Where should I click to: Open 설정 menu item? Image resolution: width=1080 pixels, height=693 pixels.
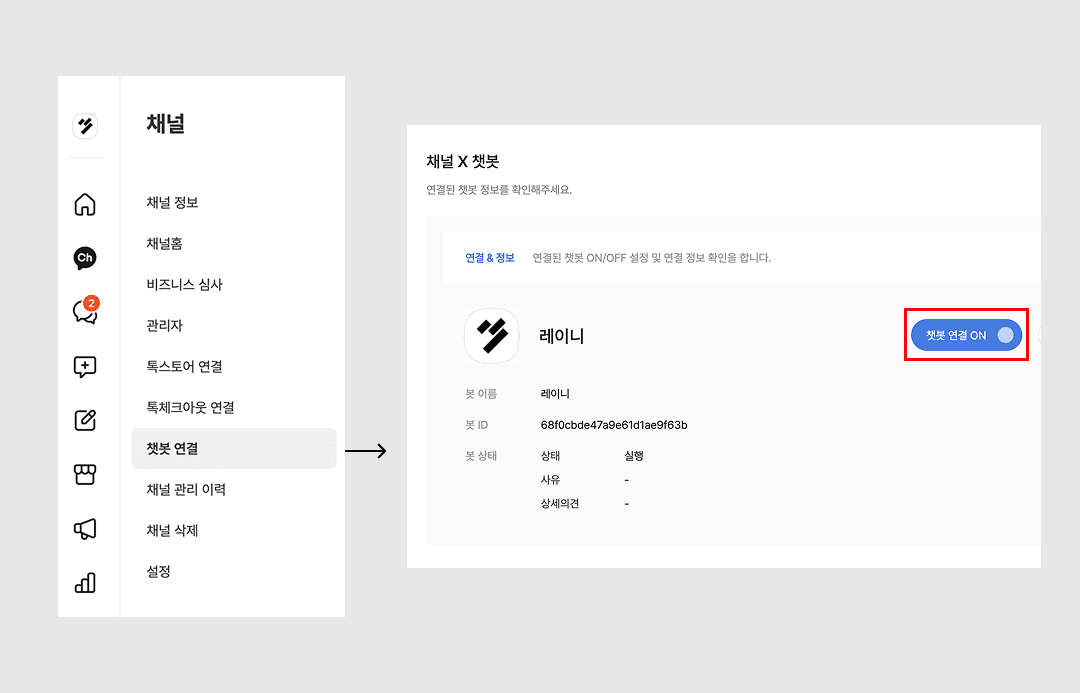(x=158, y=571)
